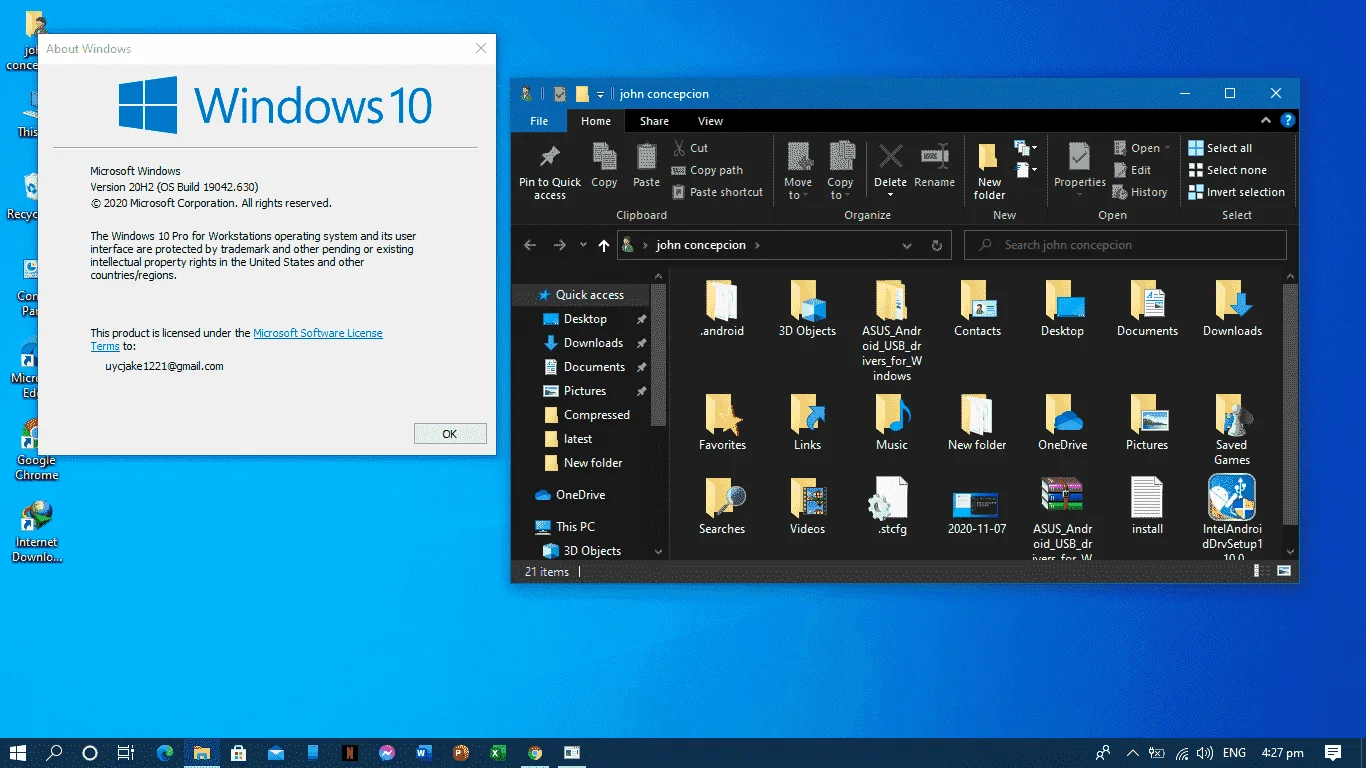The image size is (1366, 768).
Task: Click OK in the About Windows dialog
Action: [x=450, y=433]
